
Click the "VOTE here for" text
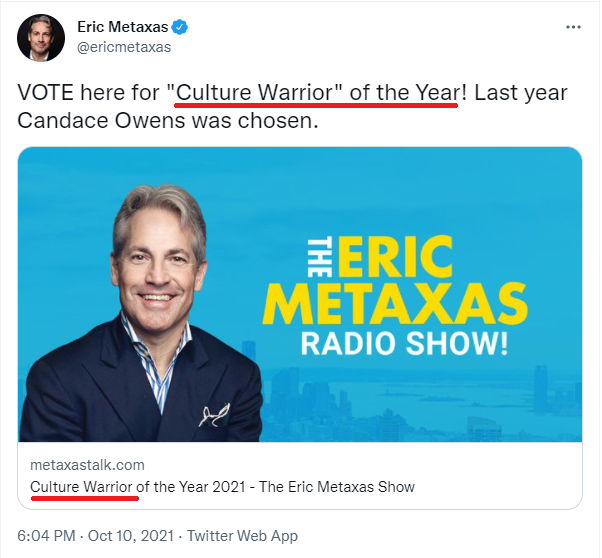point(89,93)
